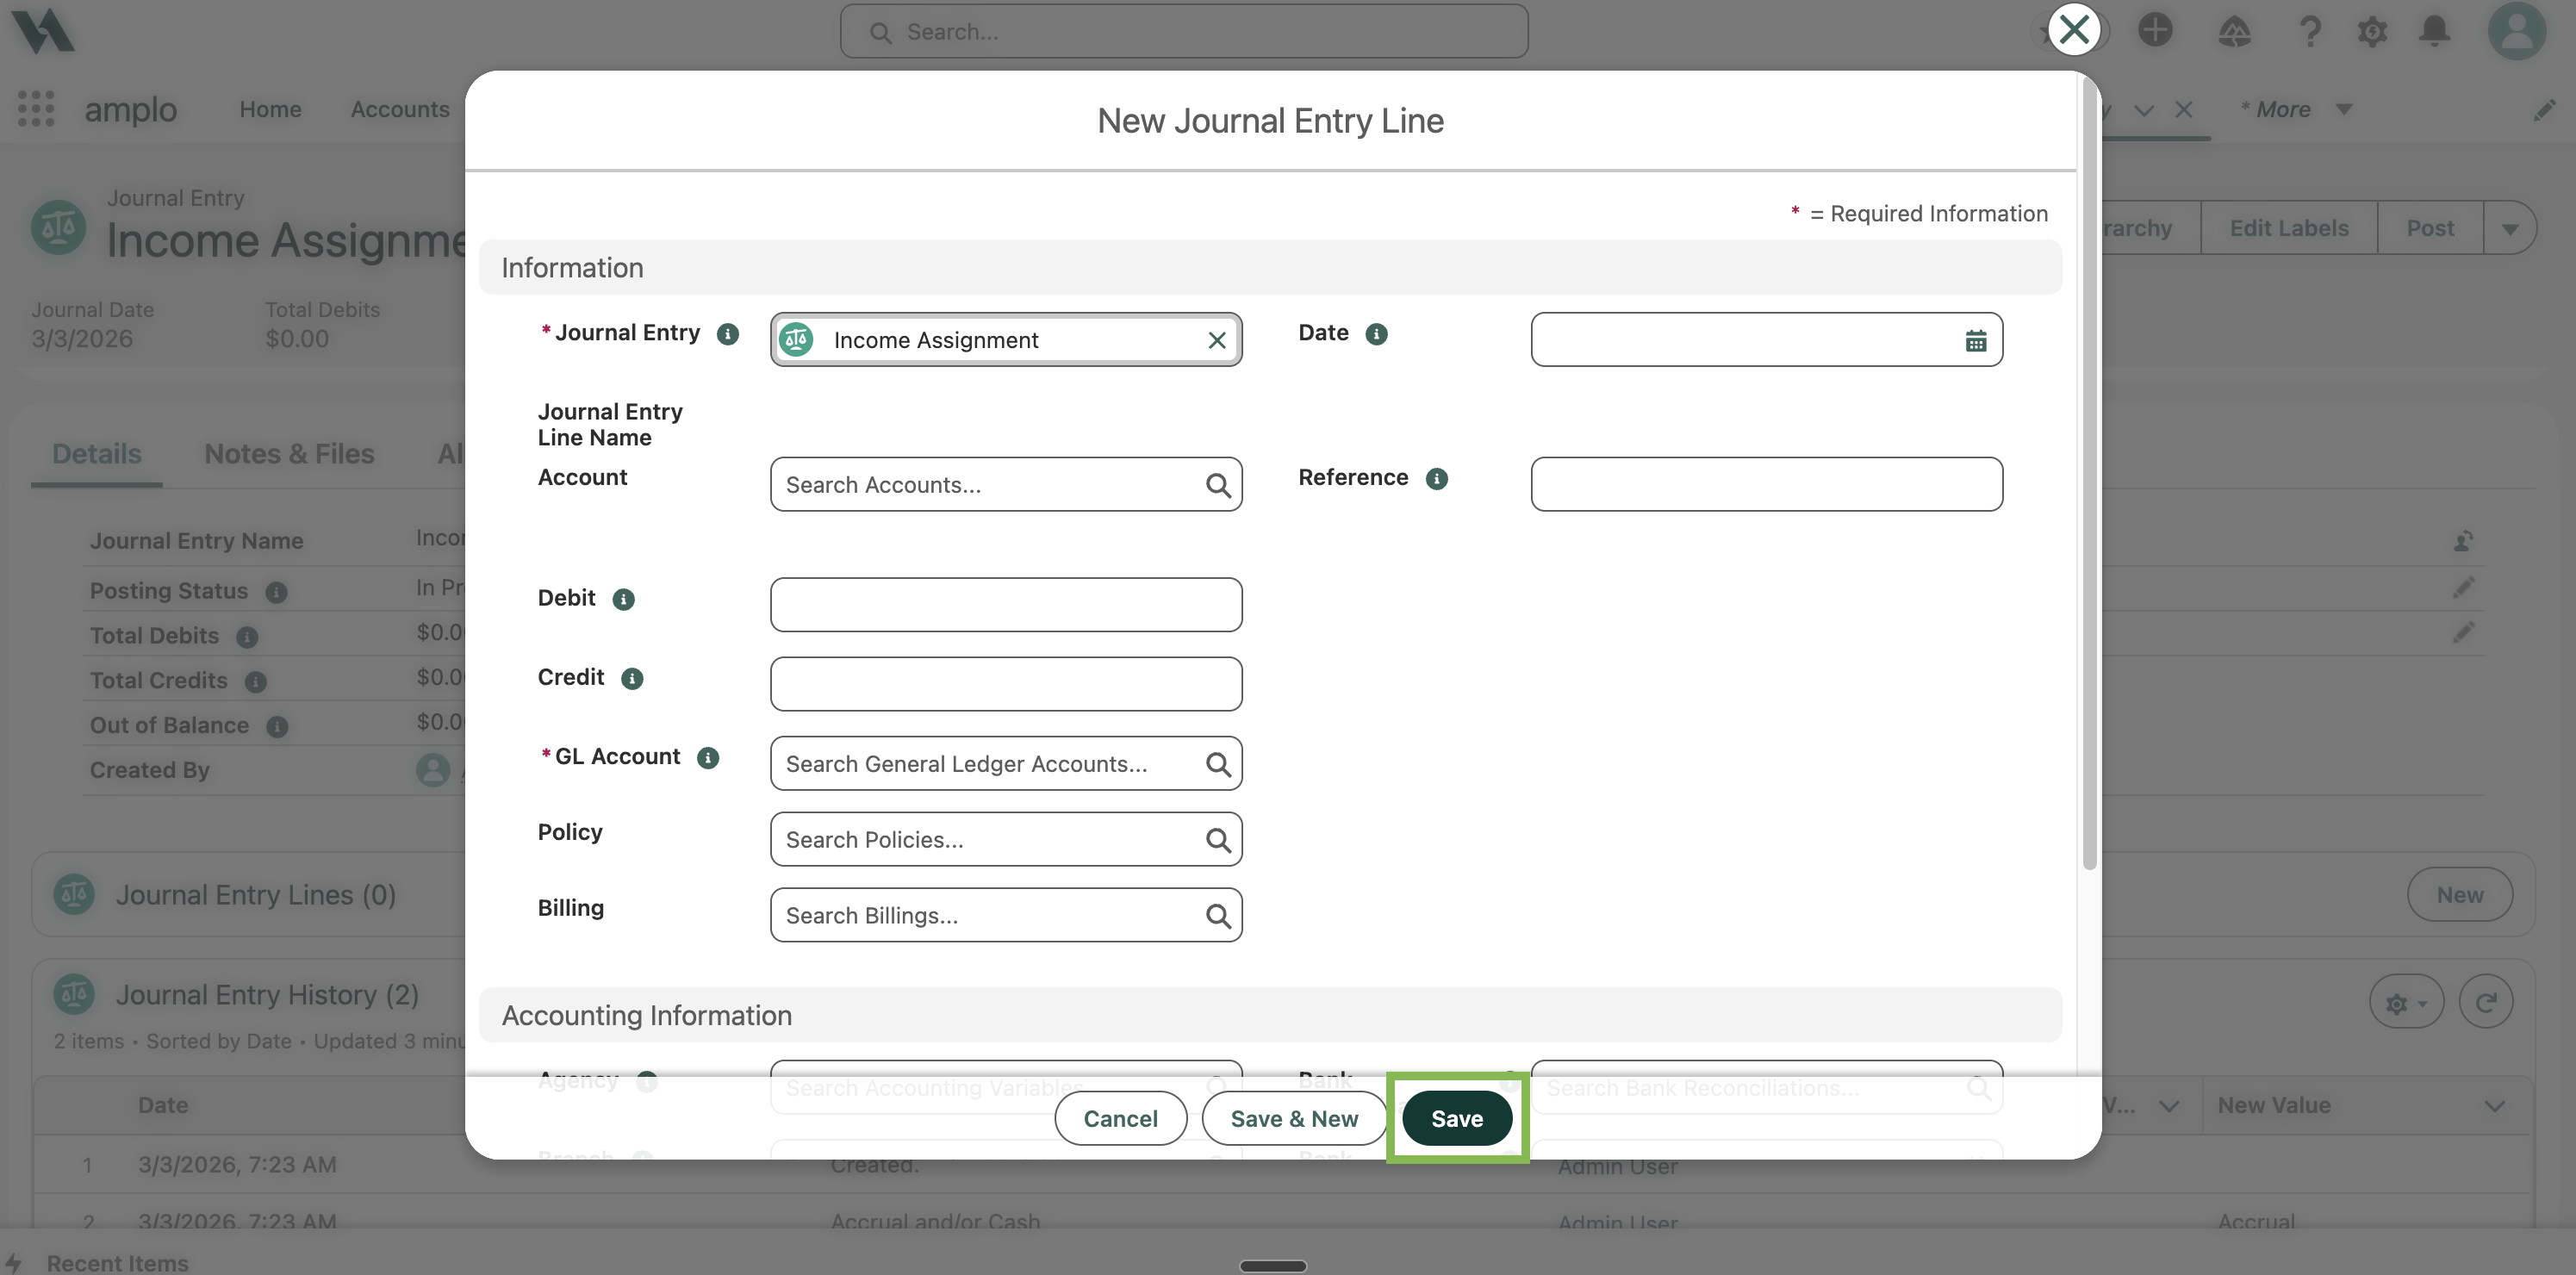Open the Trailhead guidance icon
The width and height of the screenshot is (2576, 1275).
(x=2234, y=31)
